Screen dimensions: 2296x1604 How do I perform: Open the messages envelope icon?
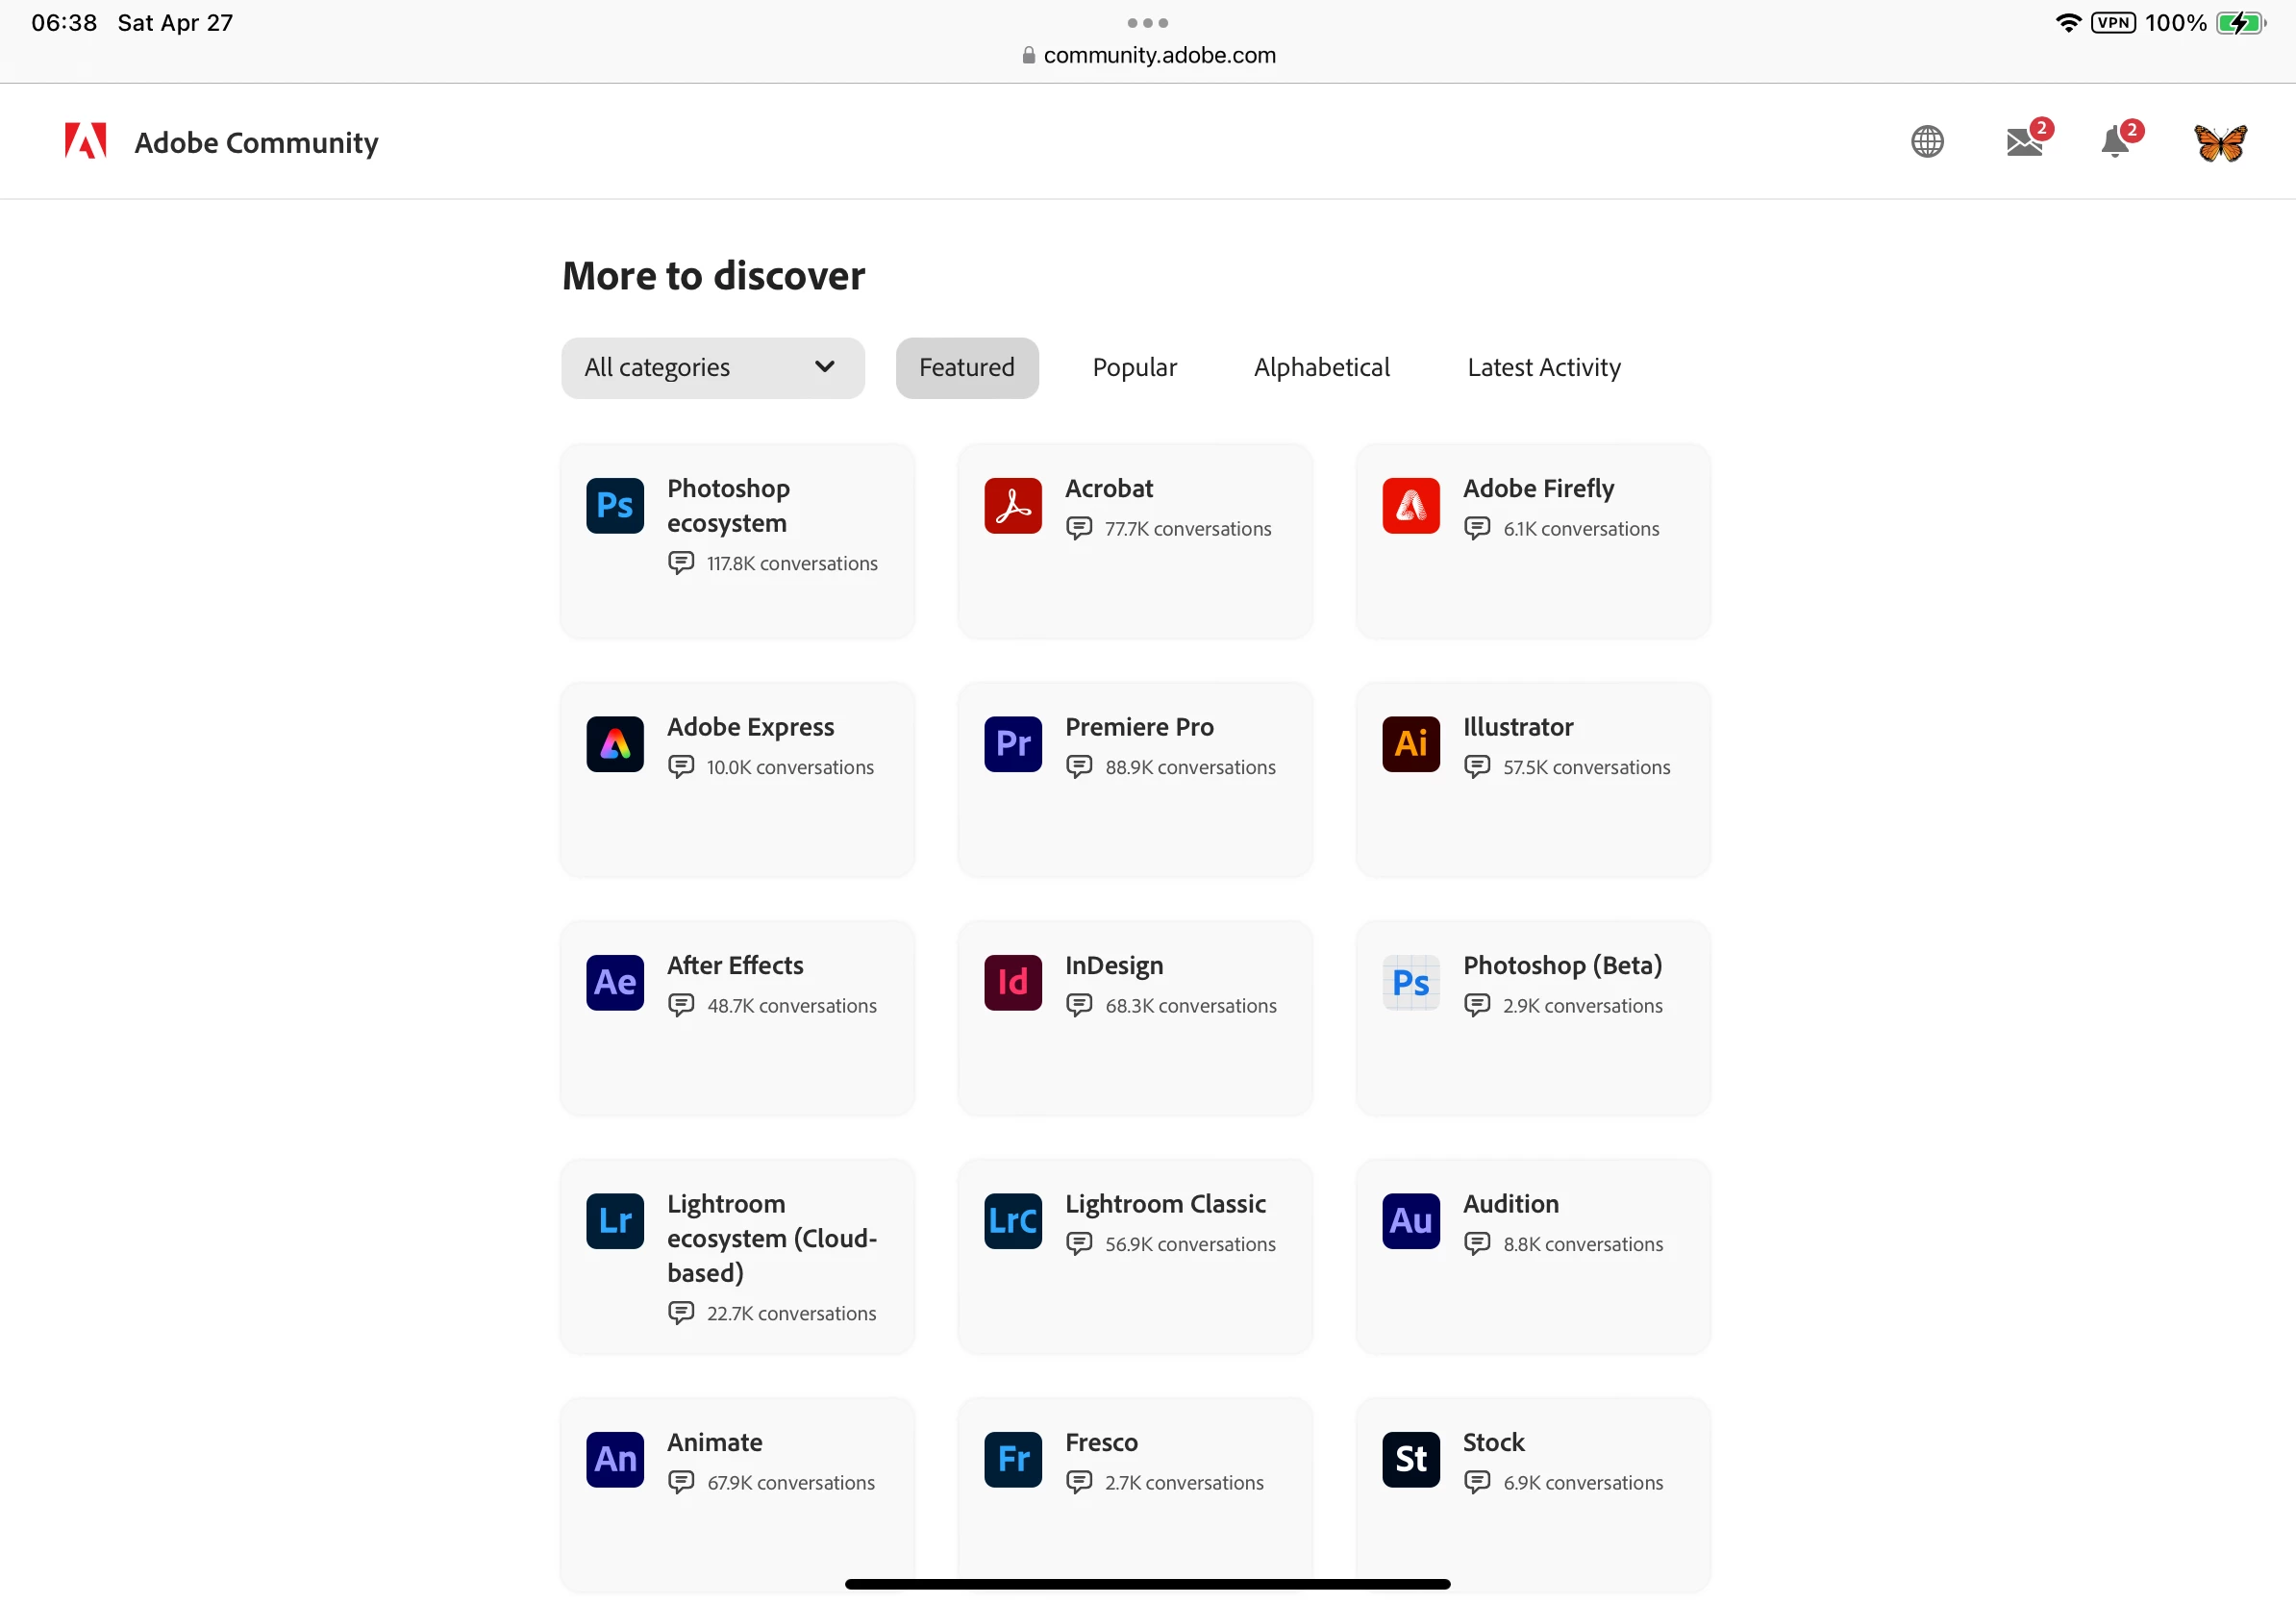2023,142
